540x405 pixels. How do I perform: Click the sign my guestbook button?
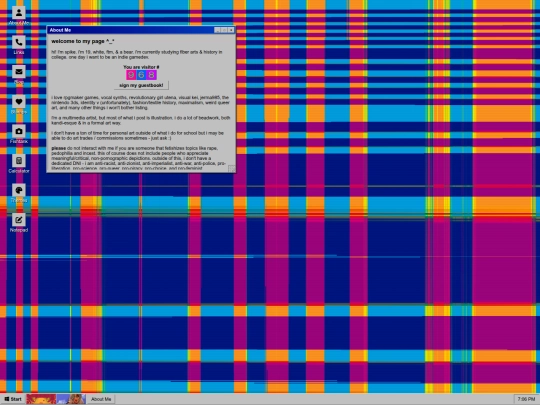[x=141, y=85]
